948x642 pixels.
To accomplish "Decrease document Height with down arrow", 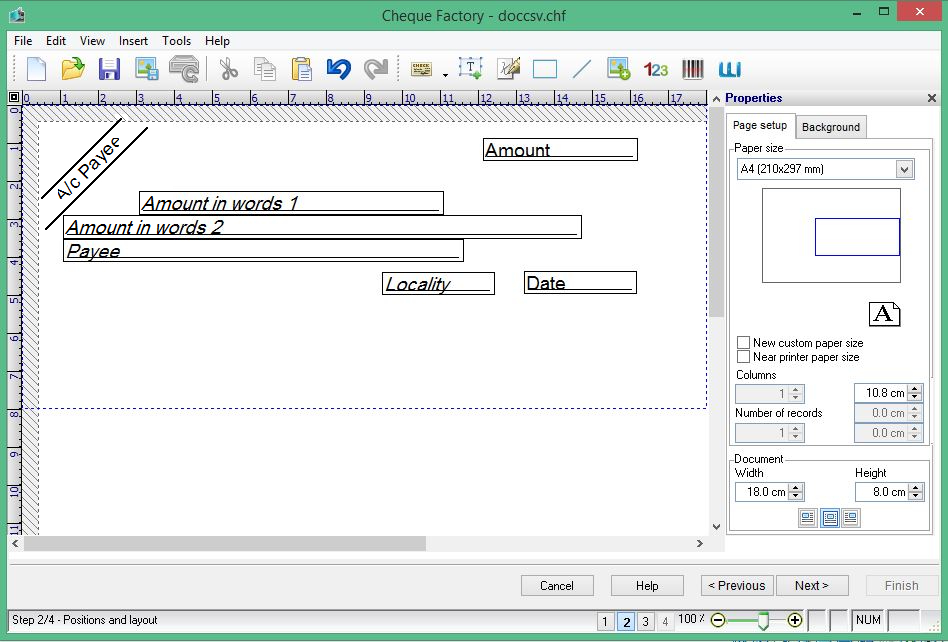I will click(916, 496).
